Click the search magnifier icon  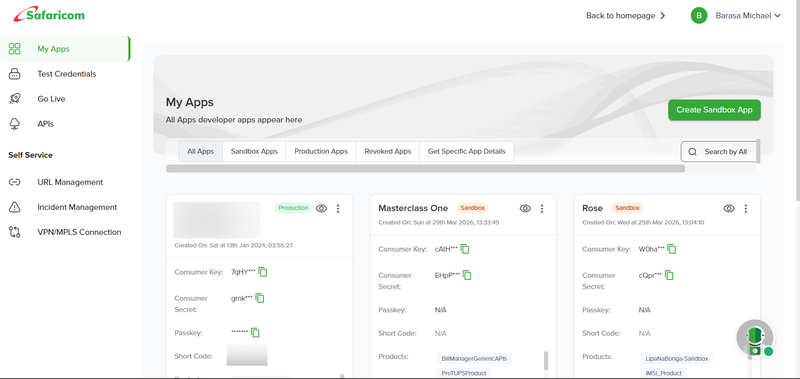tap(692, 151)
